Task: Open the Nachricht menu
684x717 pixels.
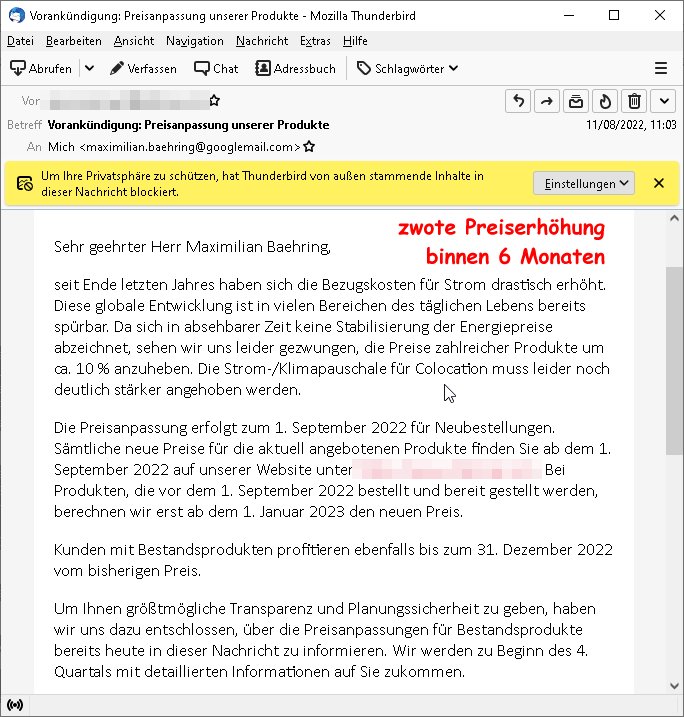Action: (262, 41)
